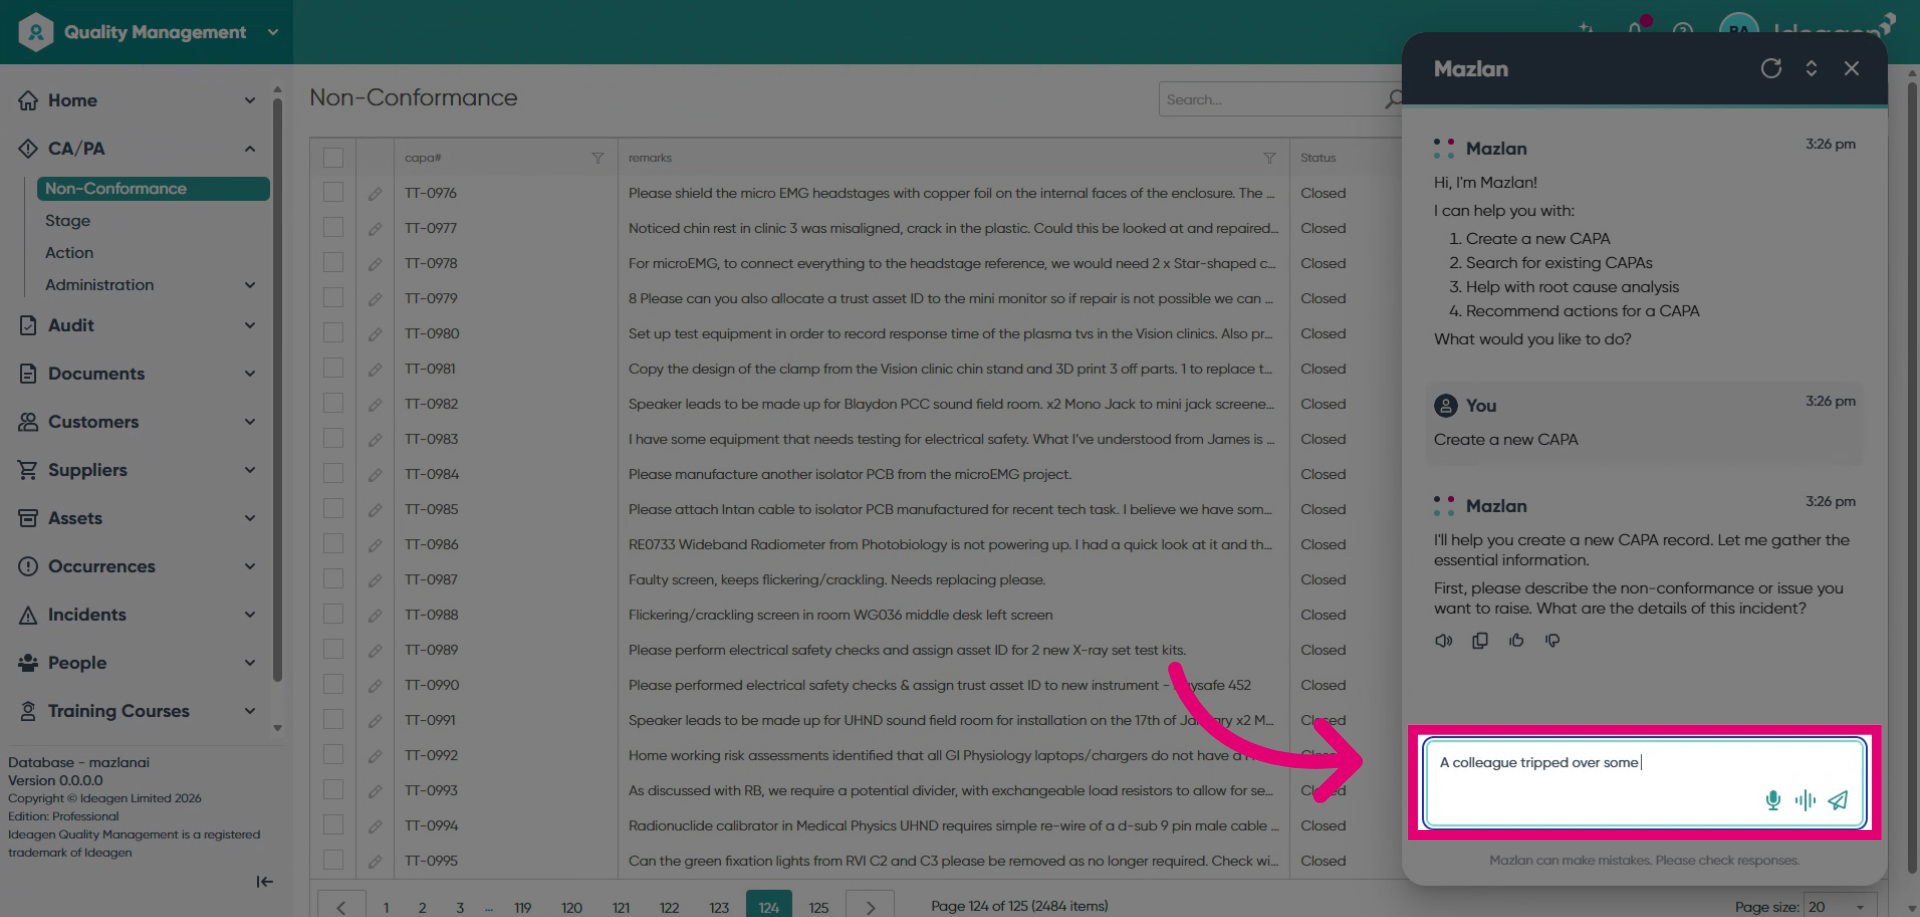Tick the checkbox for row TT-0987
The image size is (1920, 917).
(x=333, y=578)
